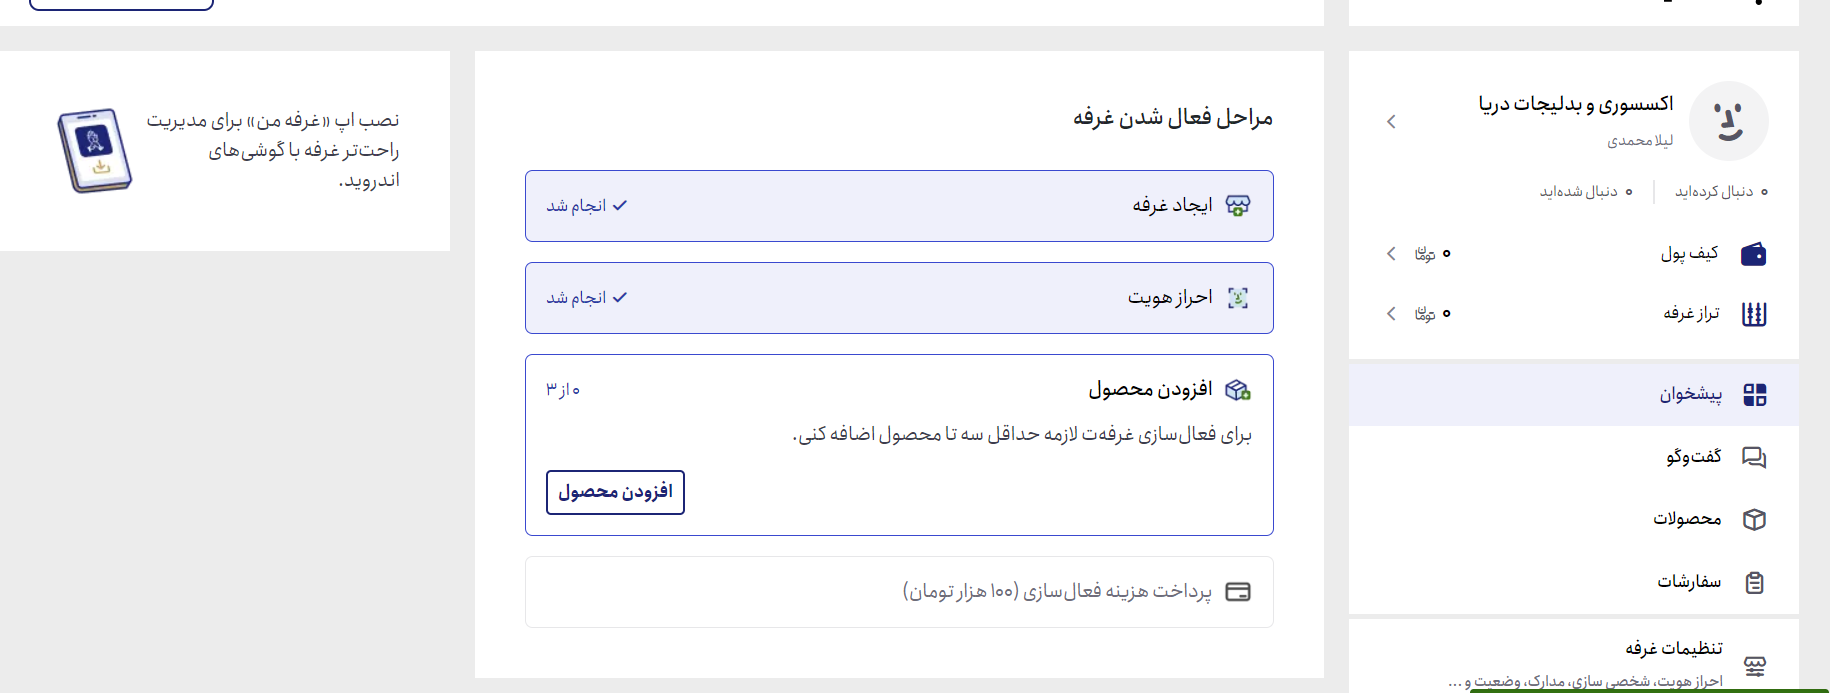Image resolution: width=1830 pixels, height=693 pixels.
Task: Click the abacus icon for تراز غرفه
Action: (x=1754, y=314)
